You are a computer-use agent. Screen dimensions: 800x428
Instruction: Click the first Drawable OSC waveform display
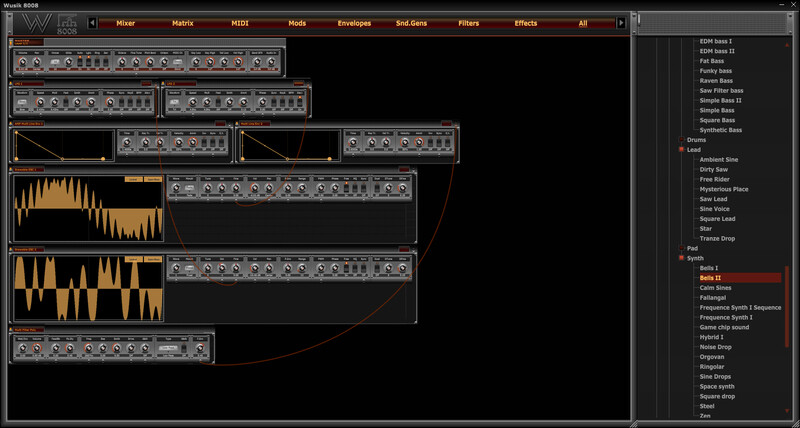coord(88,207)
